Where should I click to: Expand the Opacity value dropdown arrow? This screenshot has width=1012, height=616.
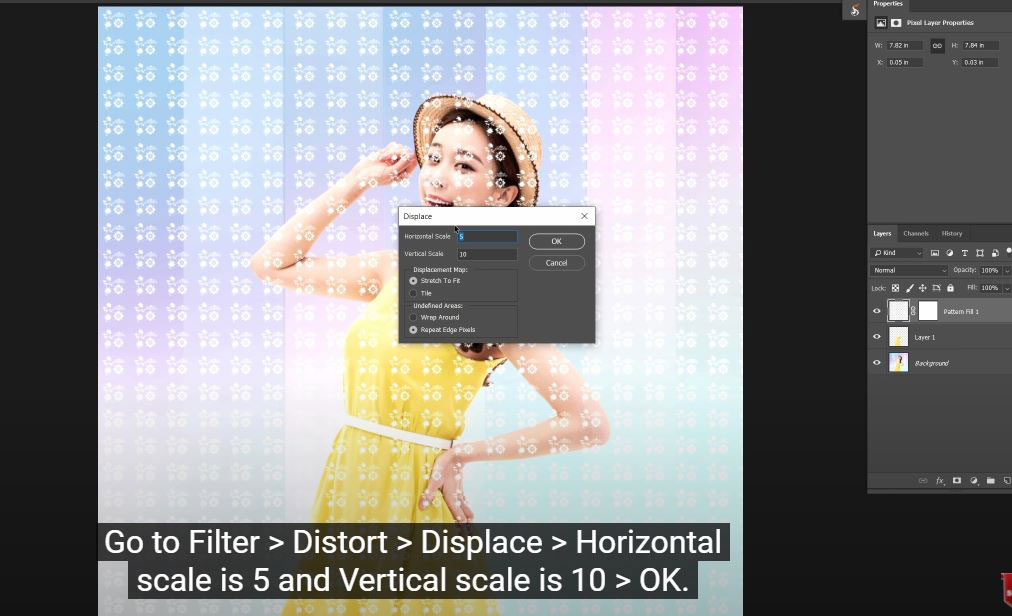tap(1006, 271)
